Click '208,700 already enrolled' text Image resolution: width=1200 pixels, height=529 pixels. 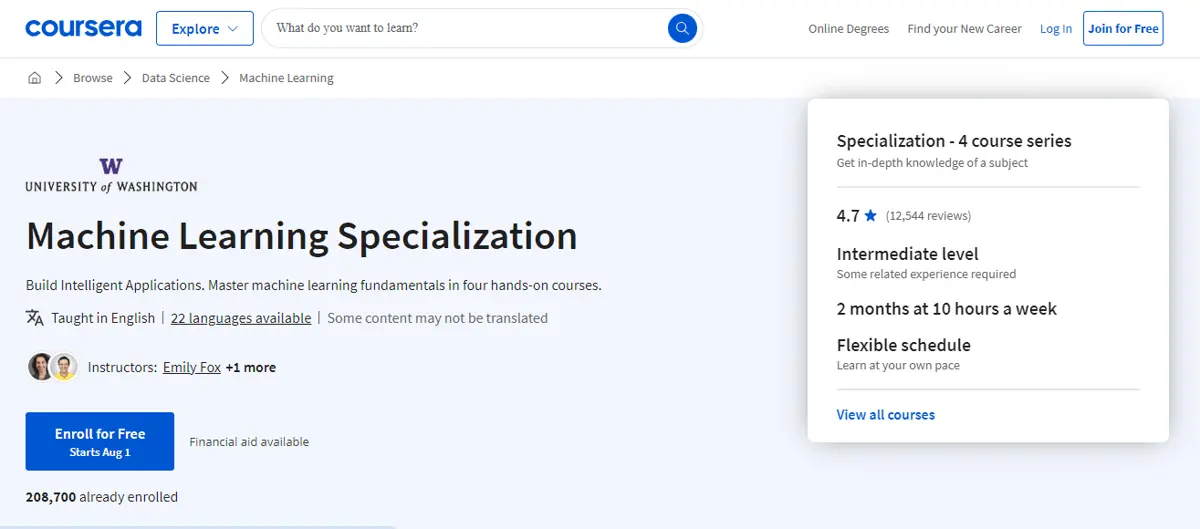102,496
